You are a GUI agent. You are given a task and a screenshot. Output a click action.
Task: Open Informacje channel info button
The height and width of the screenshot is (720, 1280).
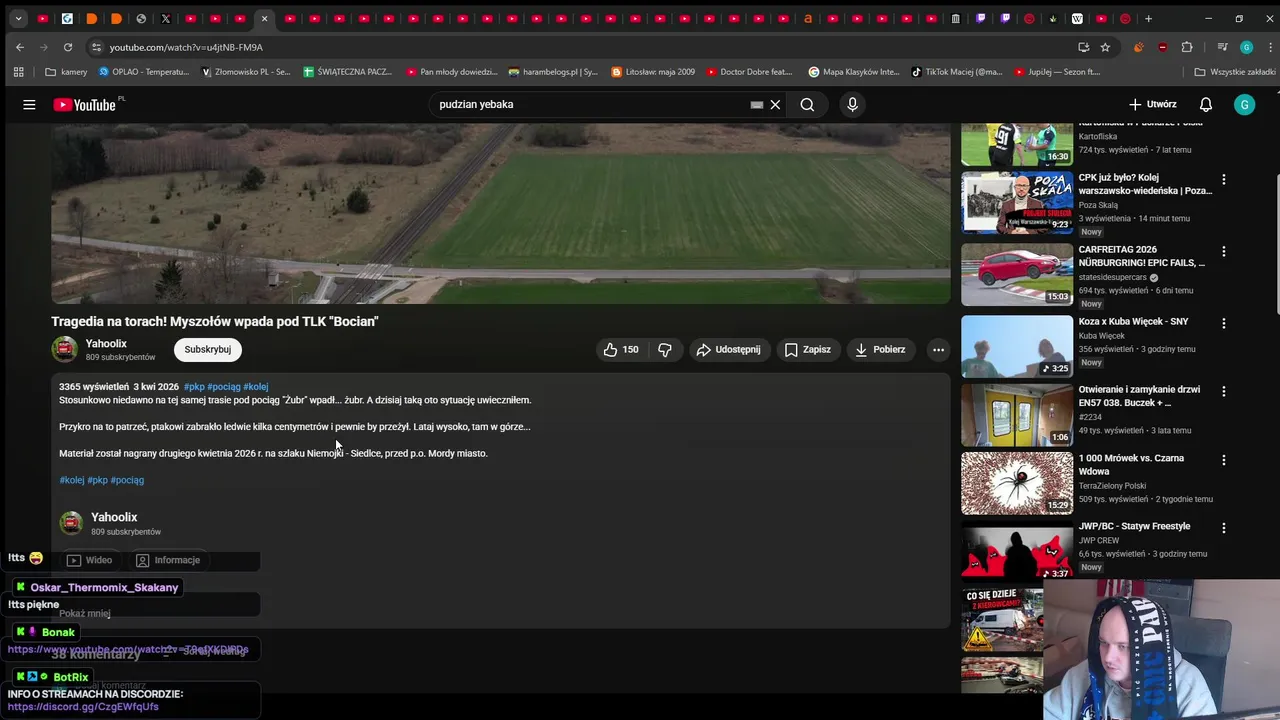click(168, 560)
